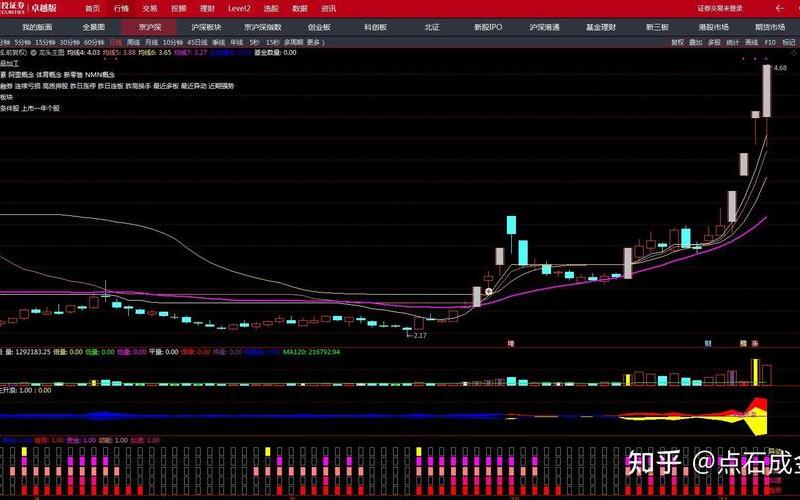Screen dimensions: 800x500
Task: Click the 4.68 high price label
Action: click(780, 68)
